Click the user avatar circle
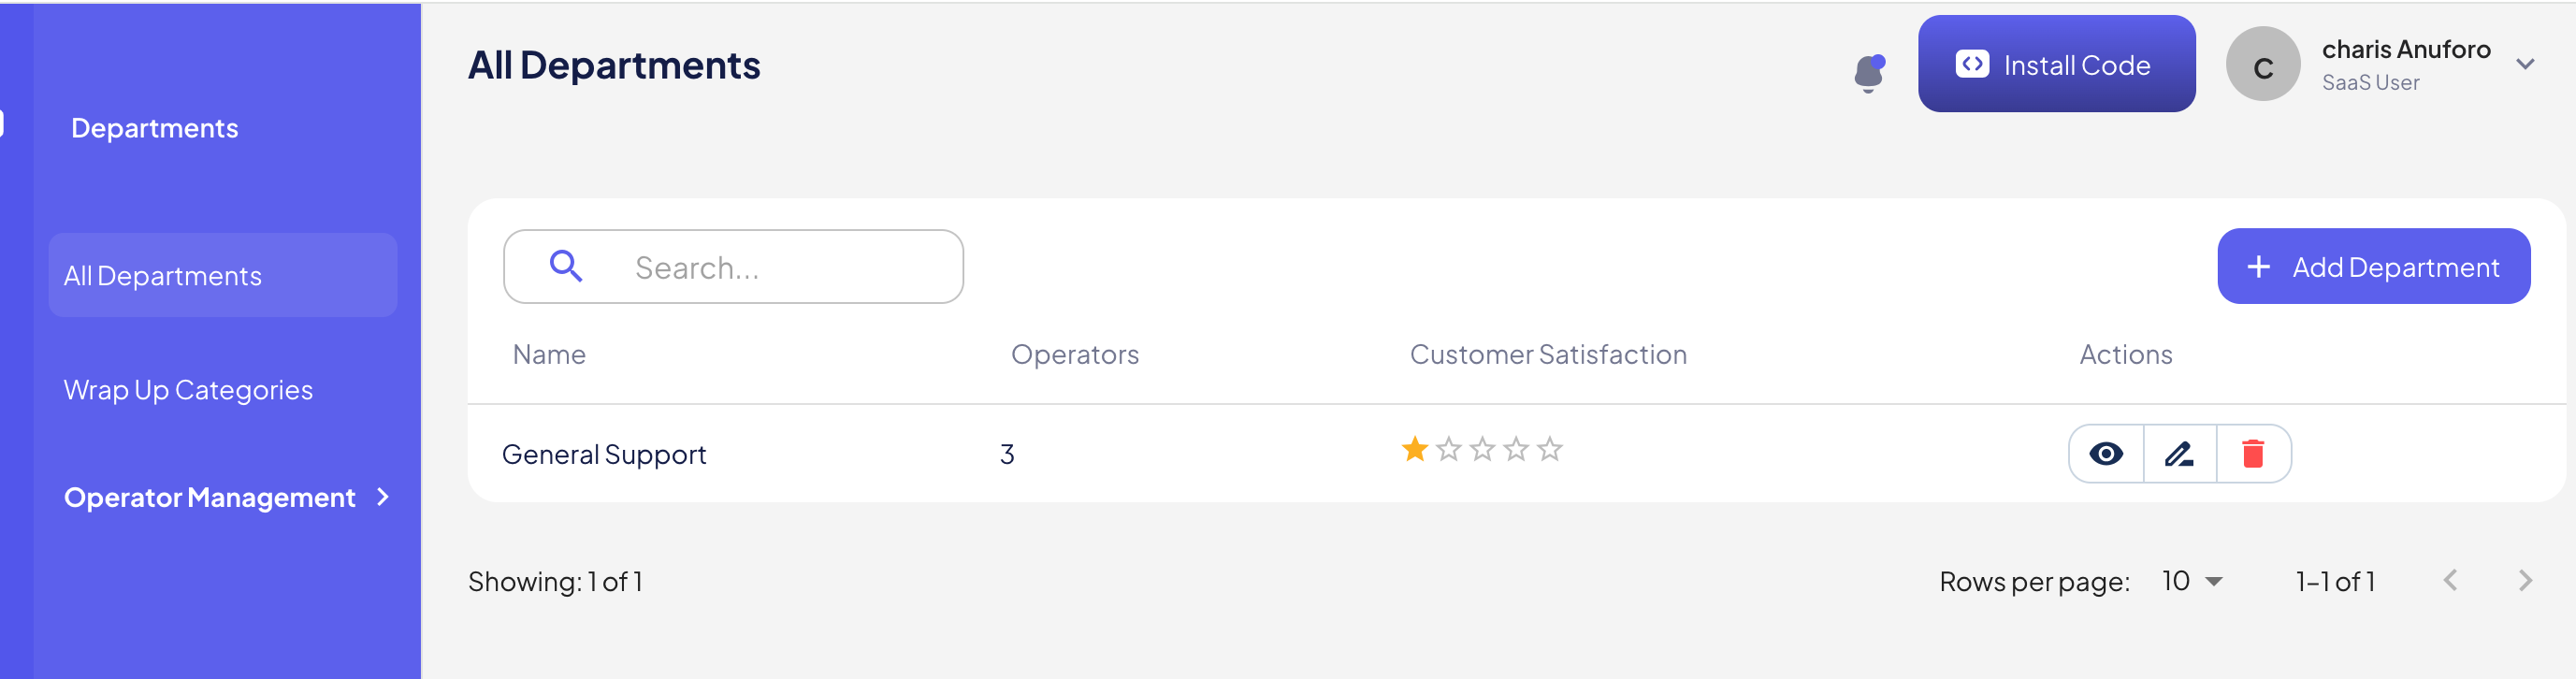 tap(2262, 65)
